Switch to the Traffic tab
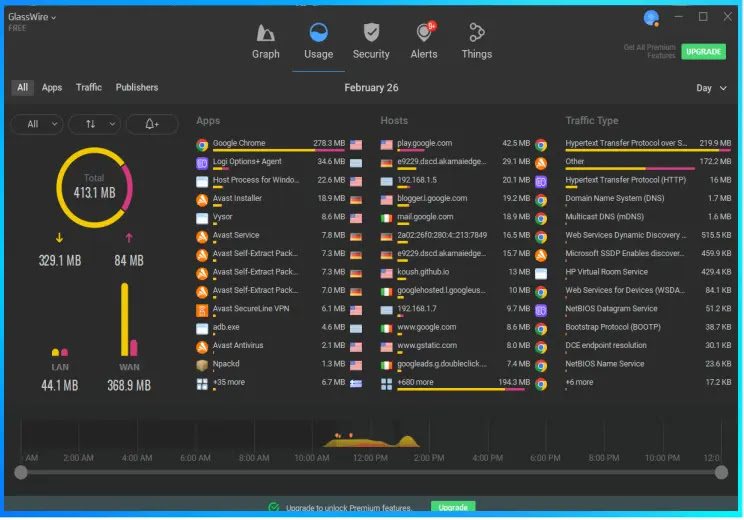 (x=89, y=87)
